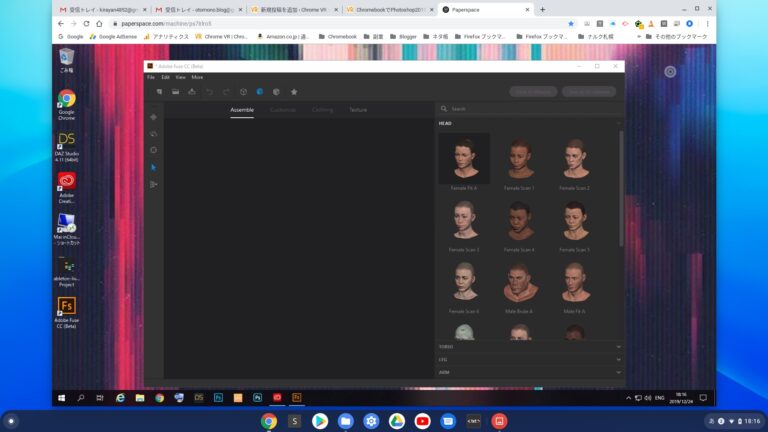
Task: Click the Windows taskbar search icon
Action: [x=81, y=398]
